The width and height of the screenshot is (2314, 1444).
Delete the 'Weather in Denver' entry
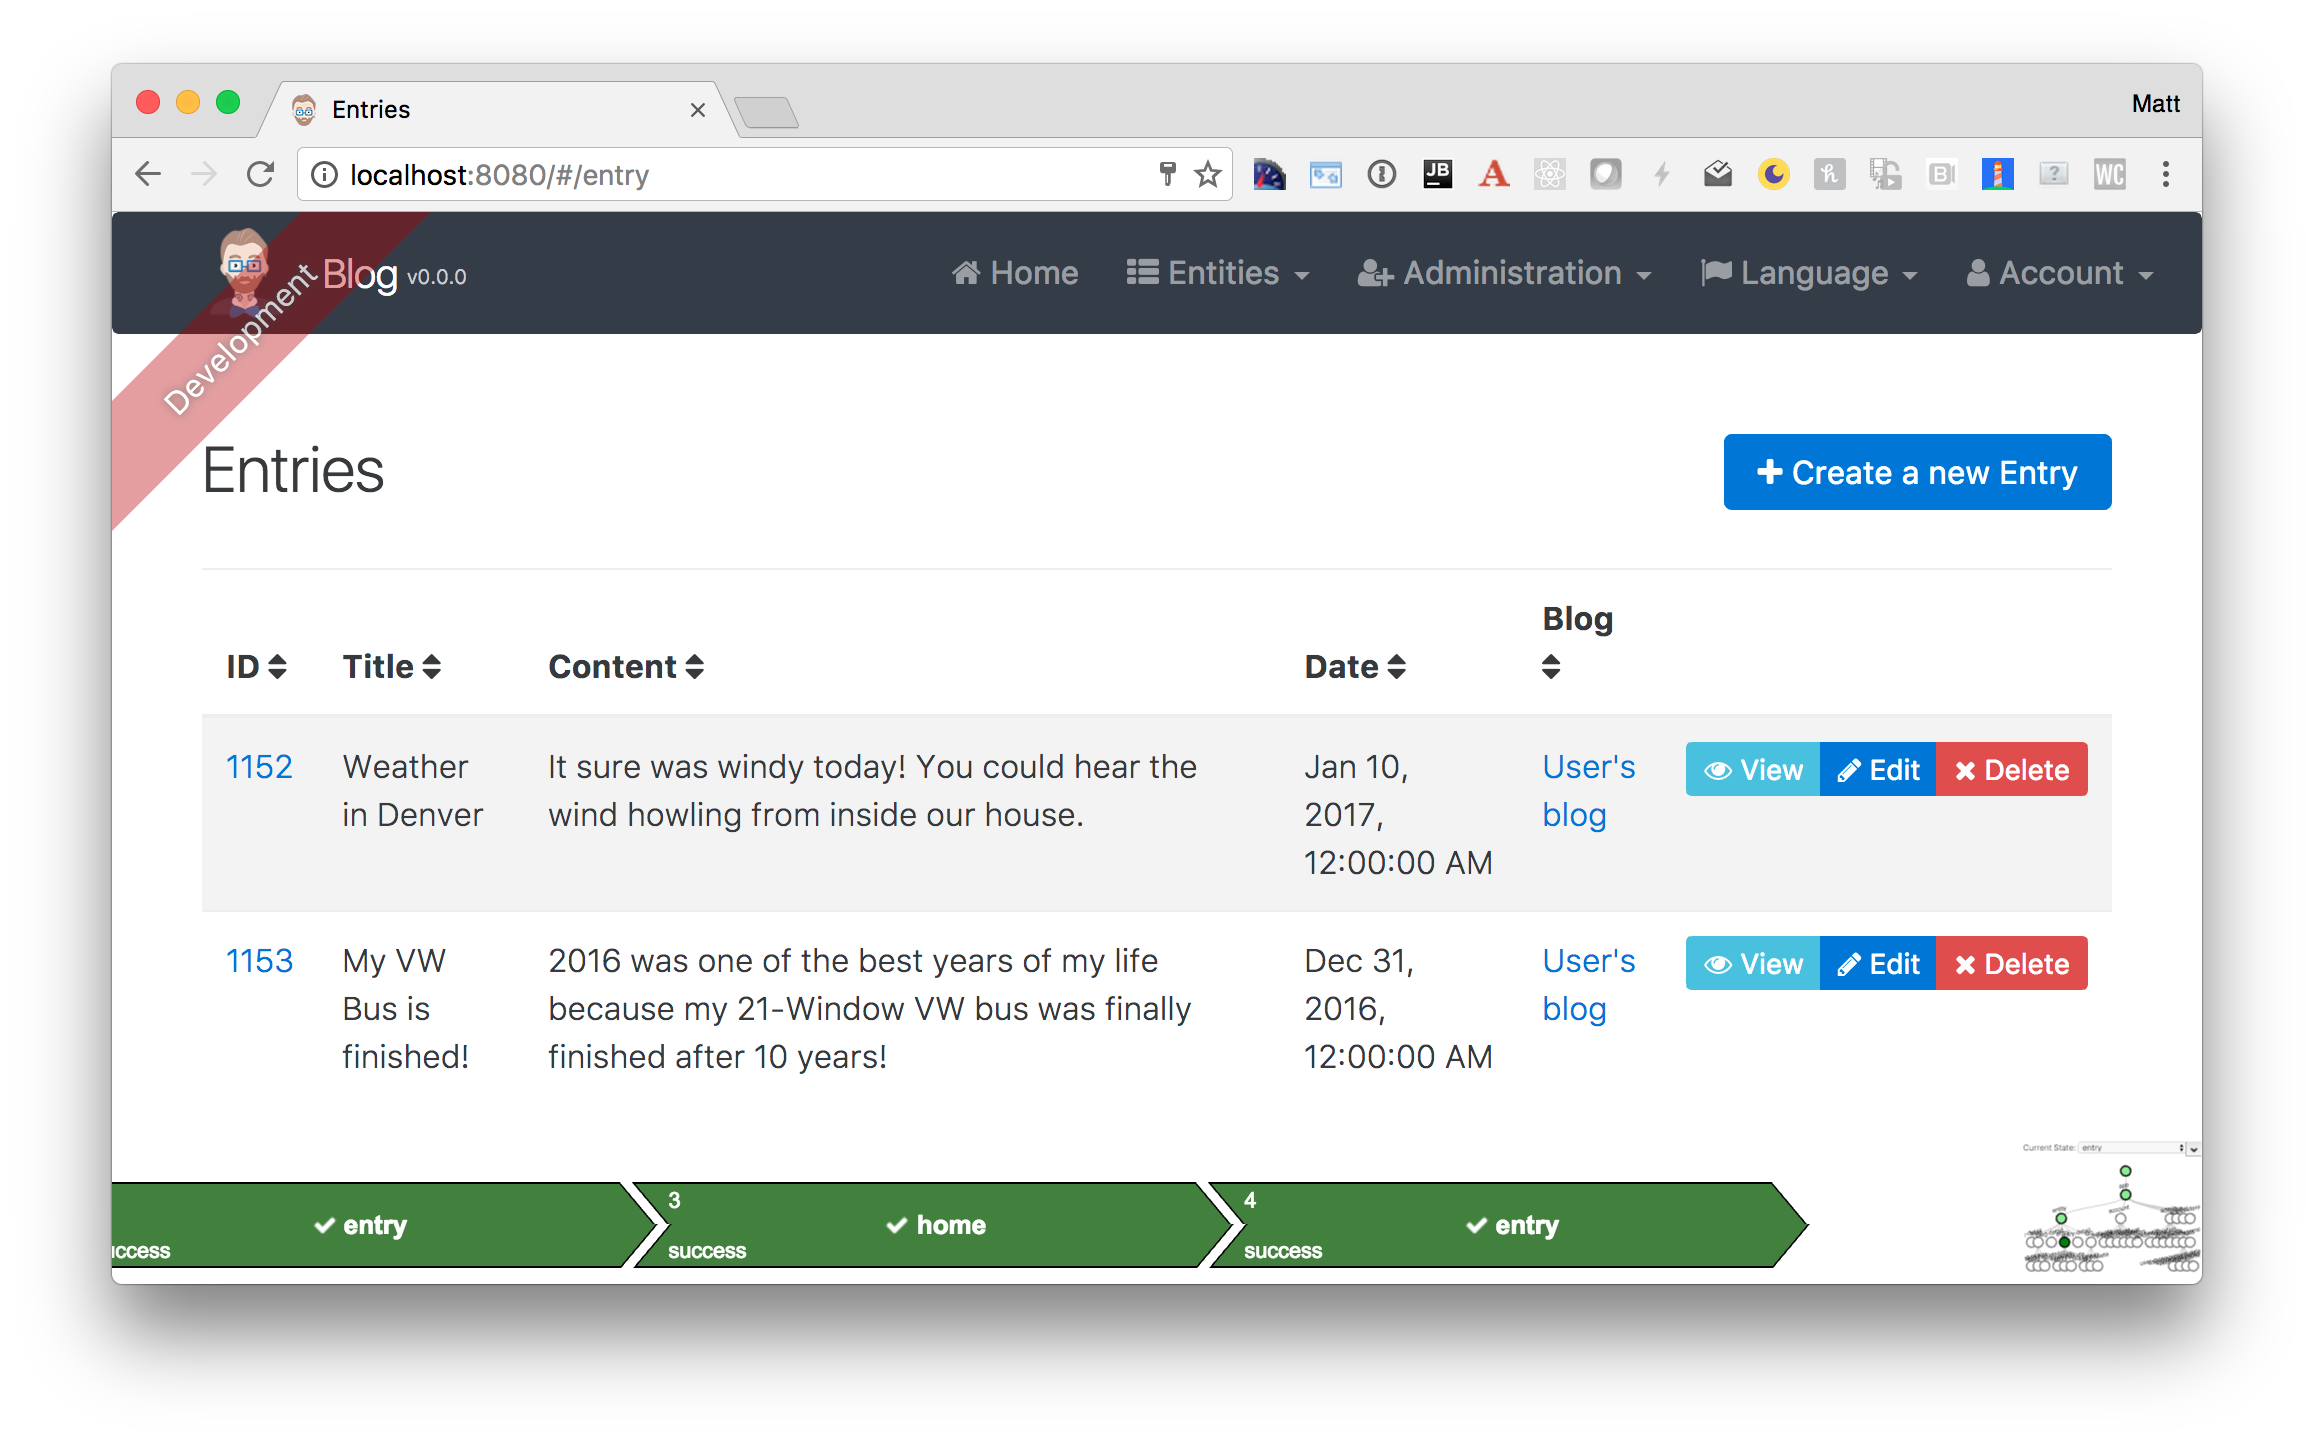click(2011, 770)
